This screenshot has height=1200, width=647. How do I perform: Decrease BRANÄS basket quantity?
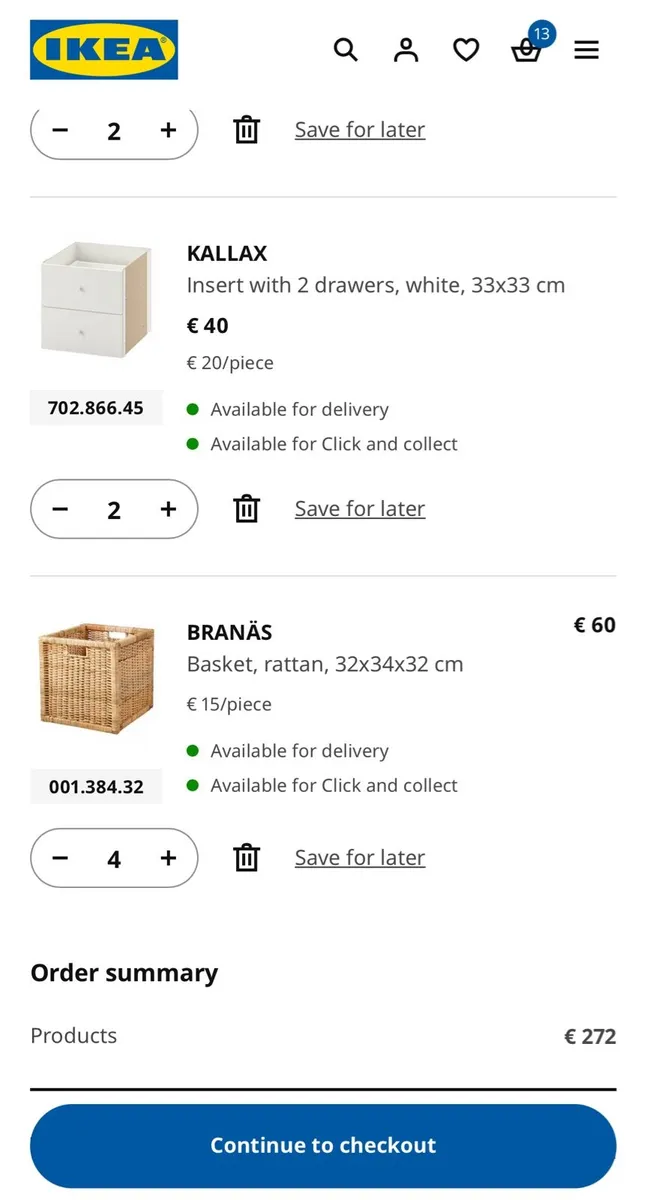[60, 858]
